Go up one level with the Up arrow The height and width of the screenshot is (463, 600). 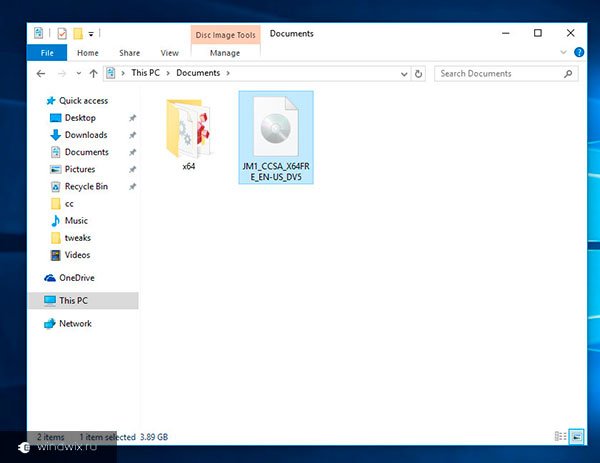coord(93,73)
